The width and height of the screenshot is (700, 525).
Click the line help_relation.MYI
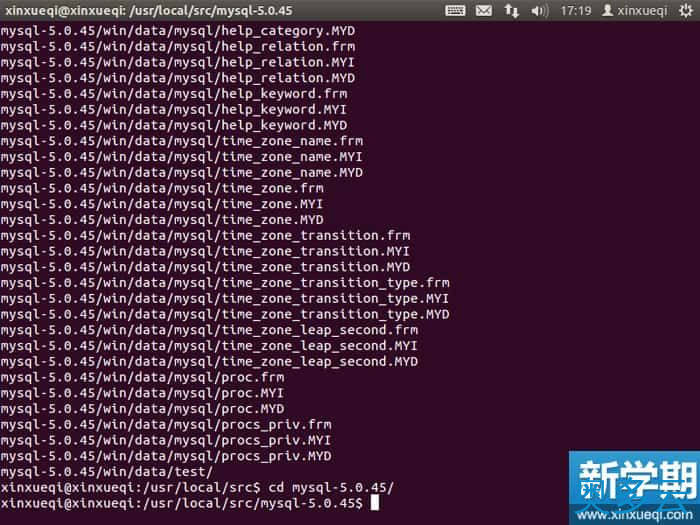point(177,62)
